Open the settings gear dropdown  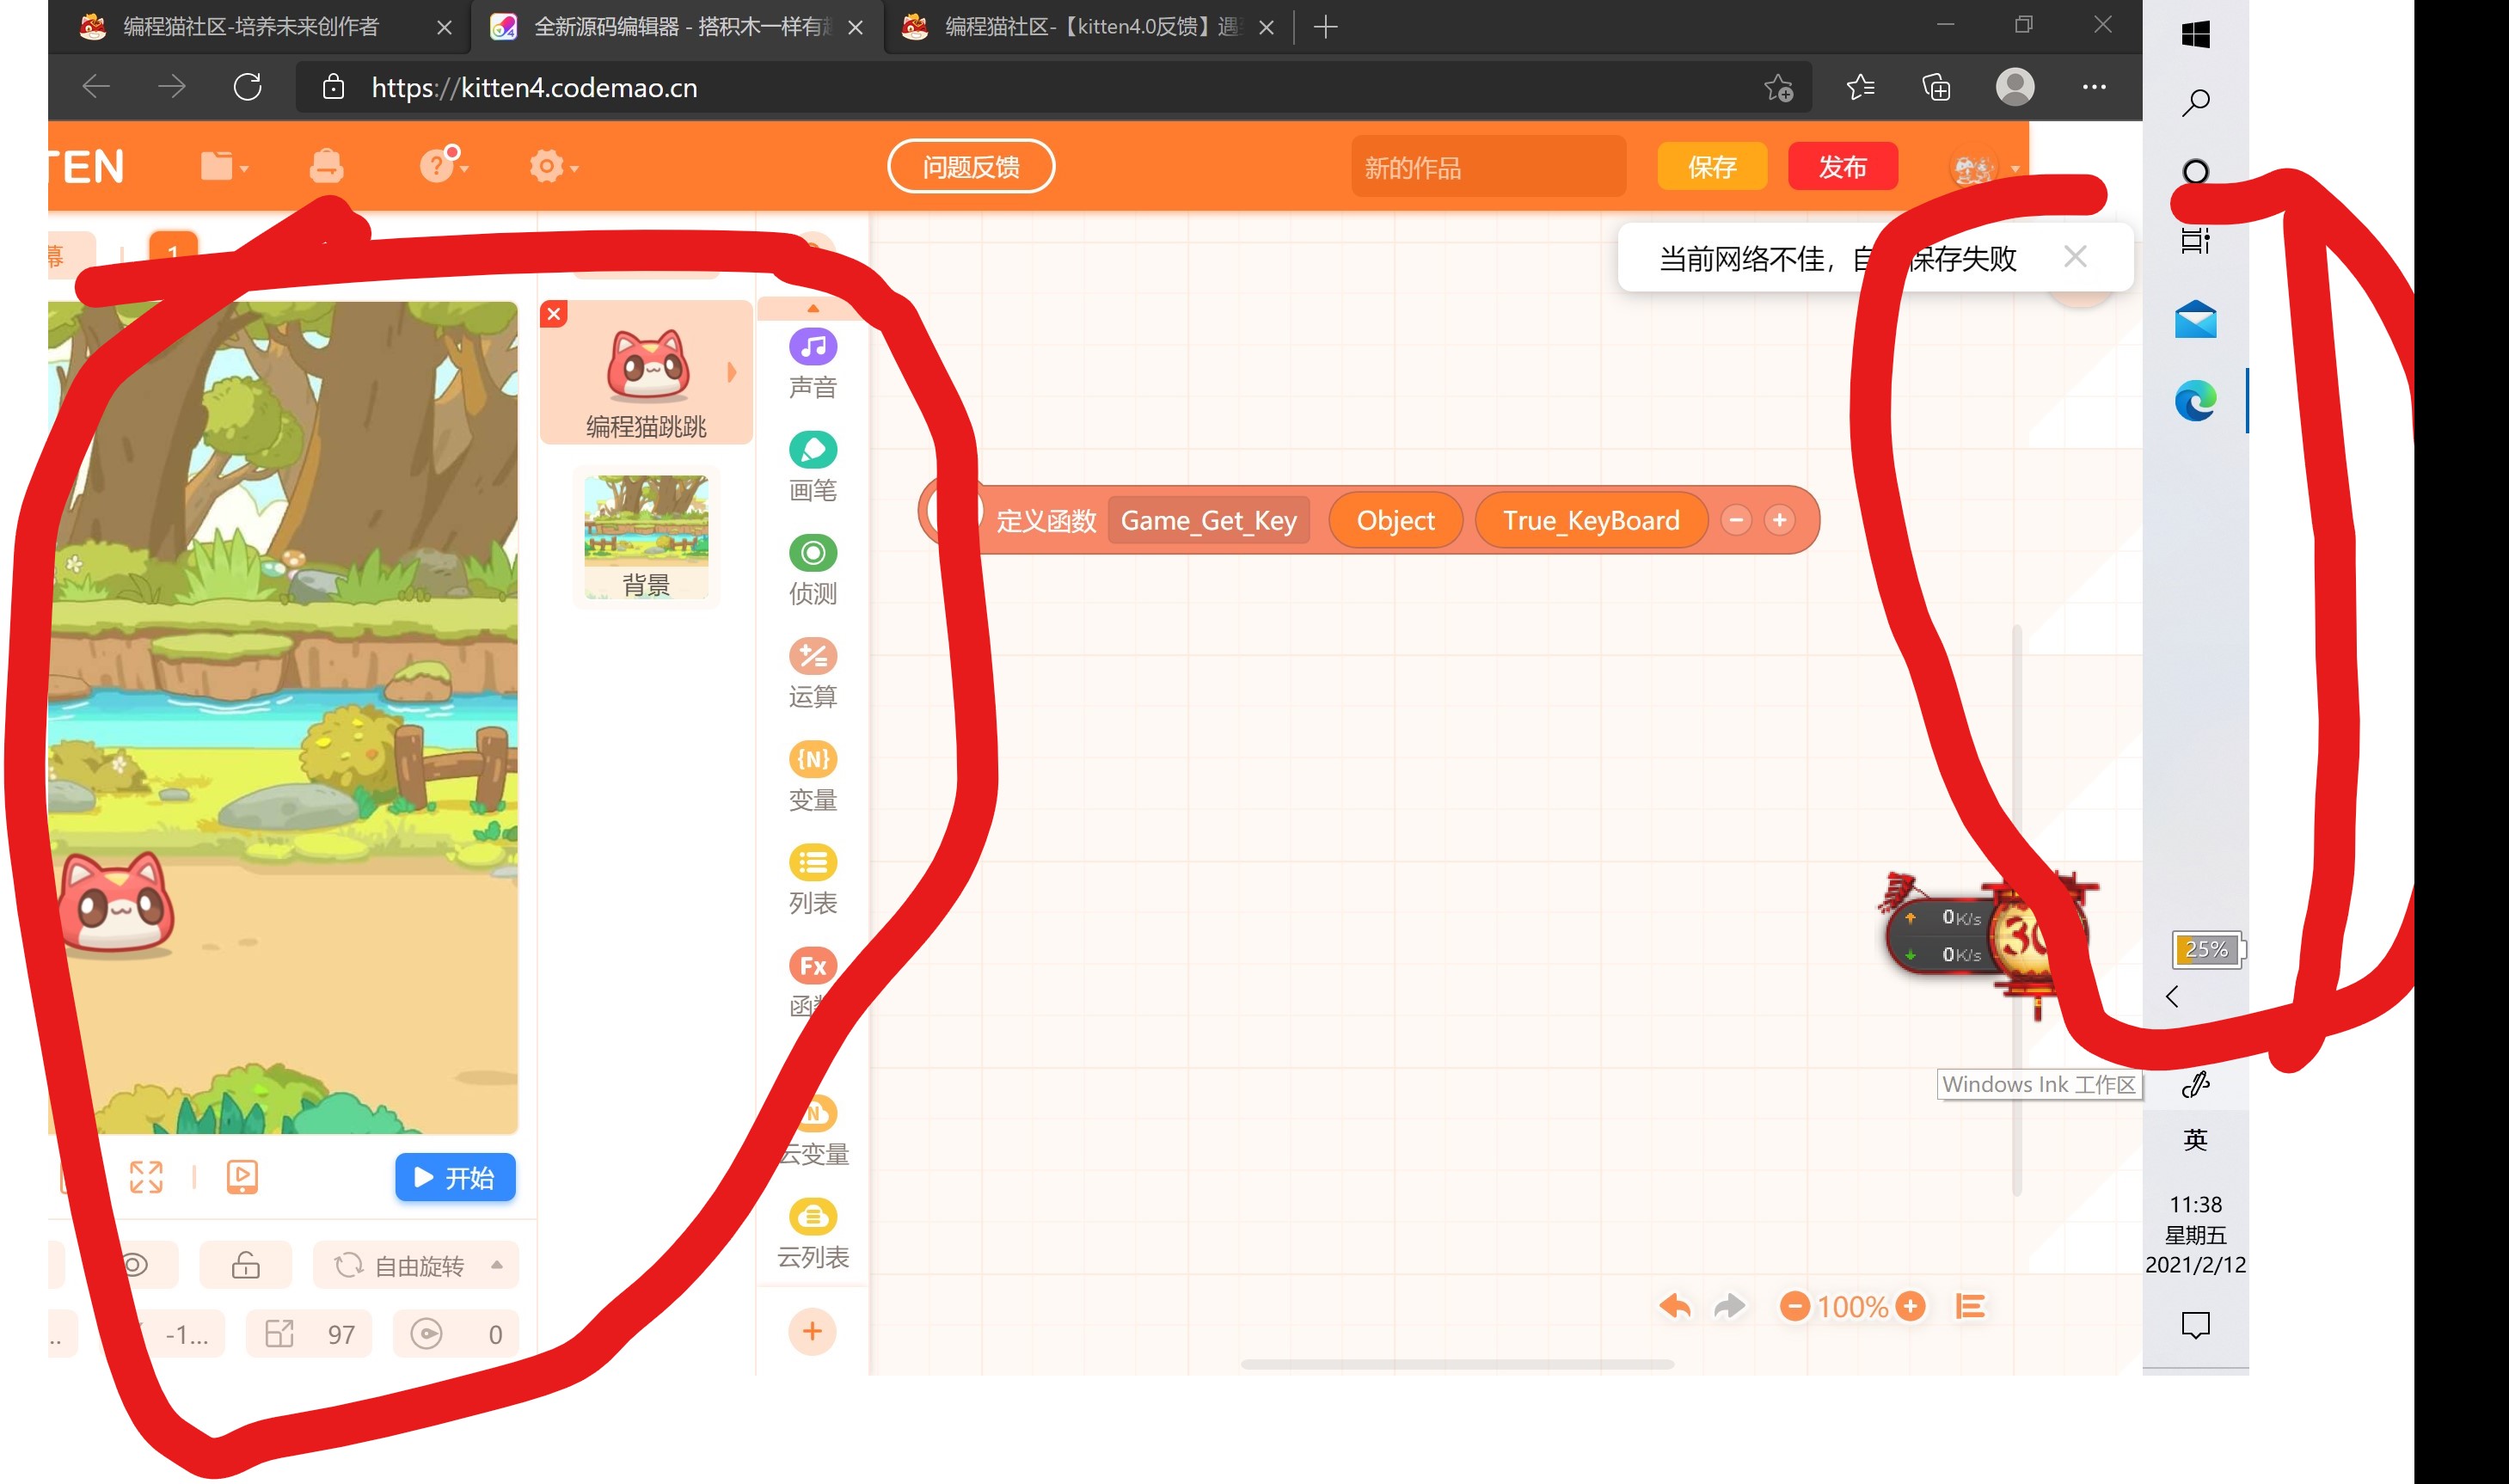(554, 166)
